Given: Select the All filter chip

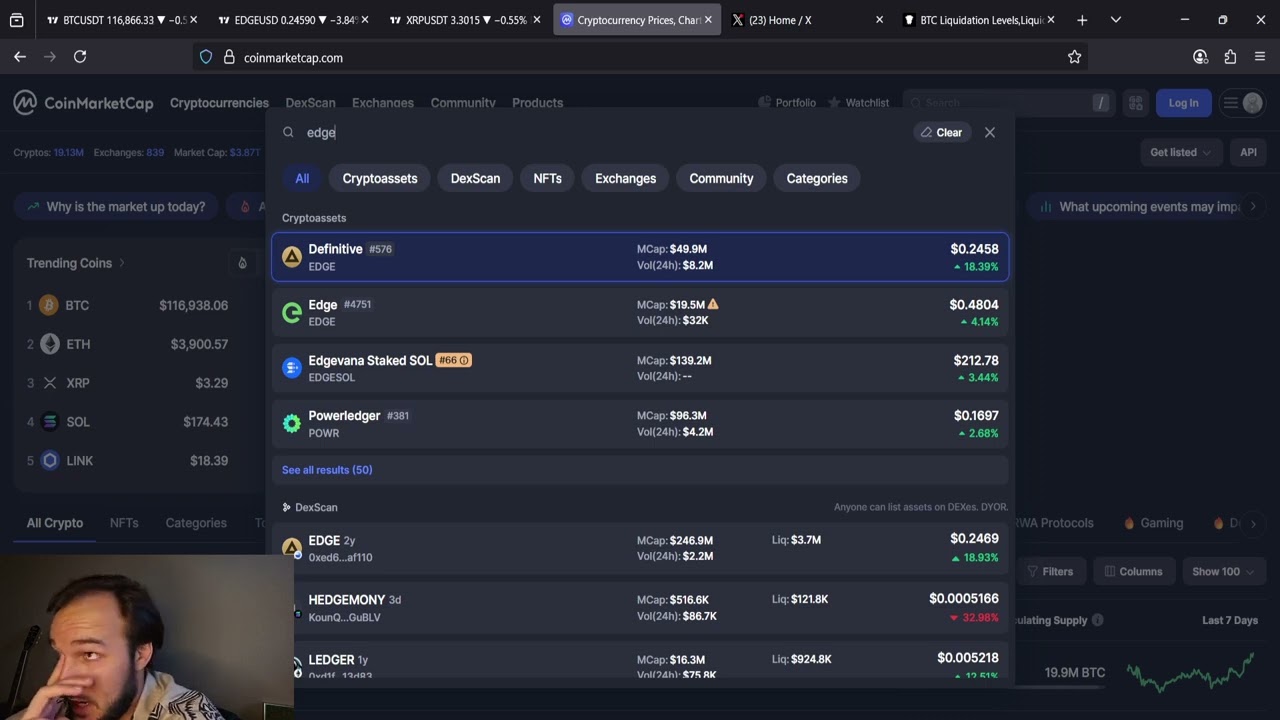Looking at the screenshot, I should [x=302, y=178].
